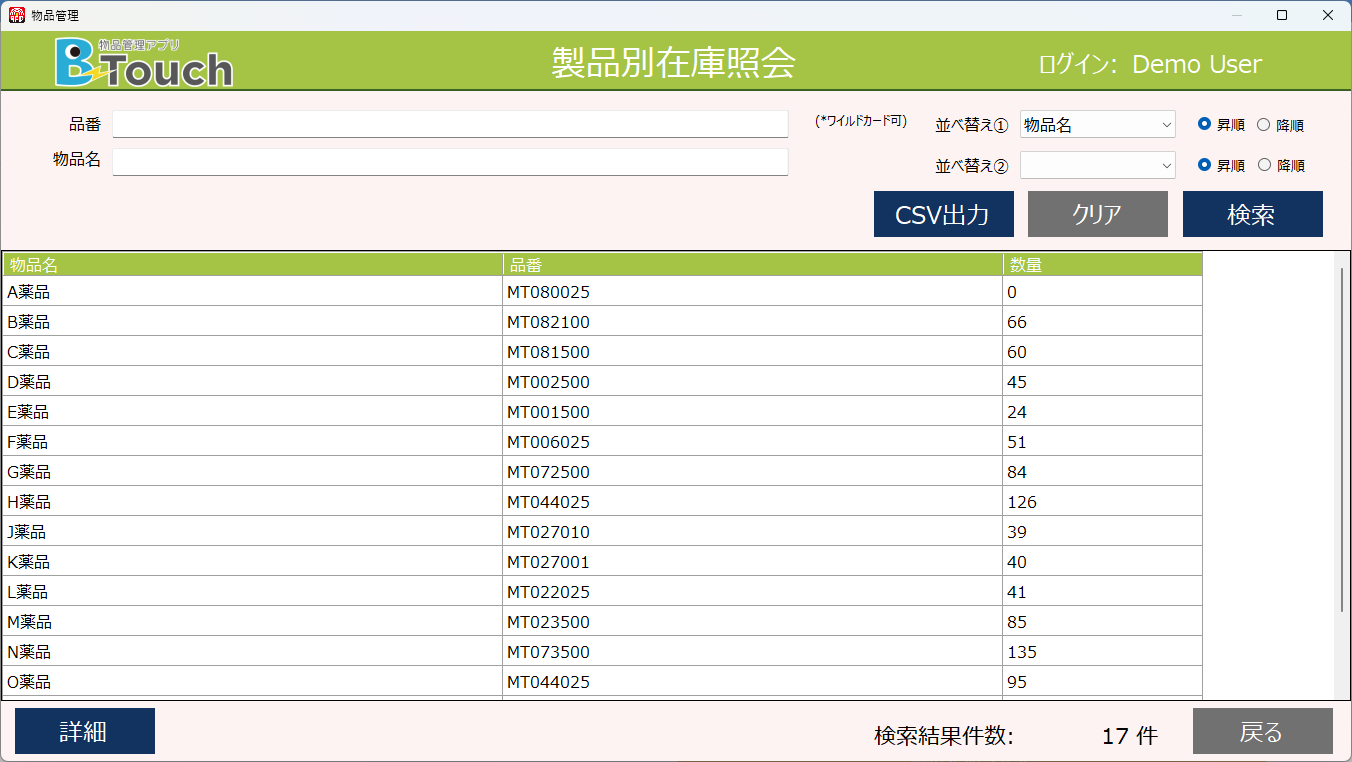The height and width of the screenshot is (762, 1352).
Task: Click the 物品名 column header
Action: click(x=253, y=265)
